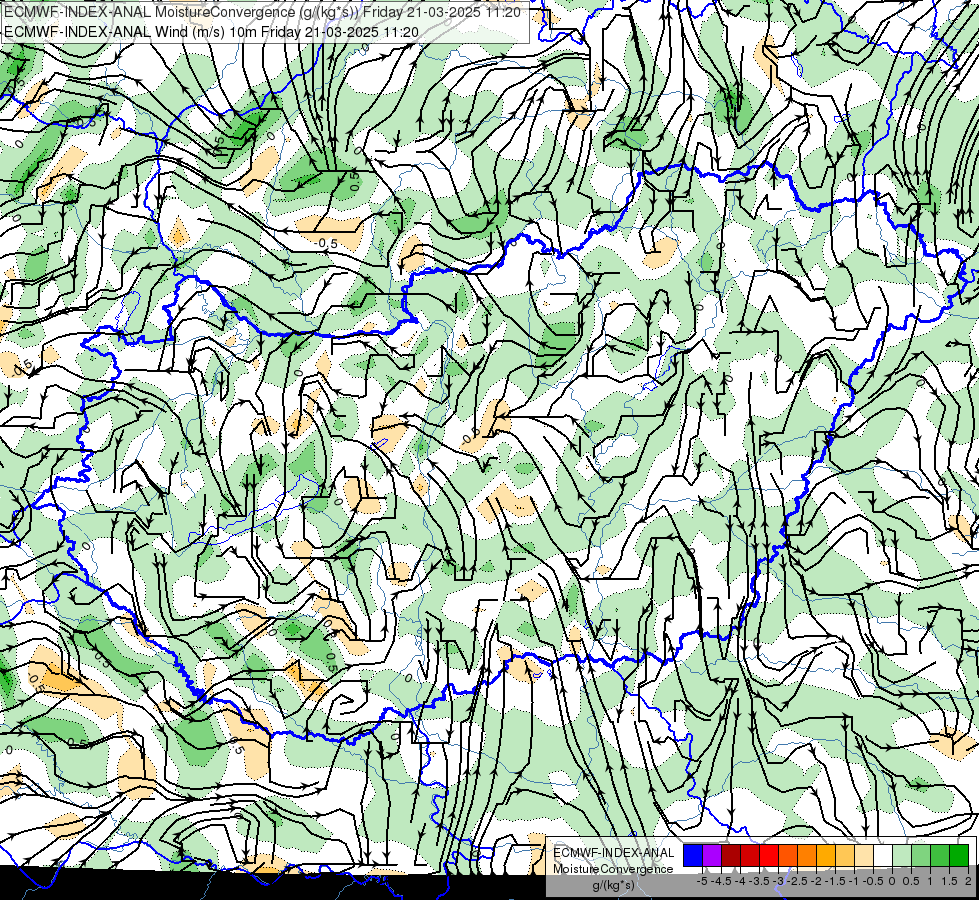979x900 pixels.
Task: Click the blue swatch in the legend
Action: [x=693, y=855]
